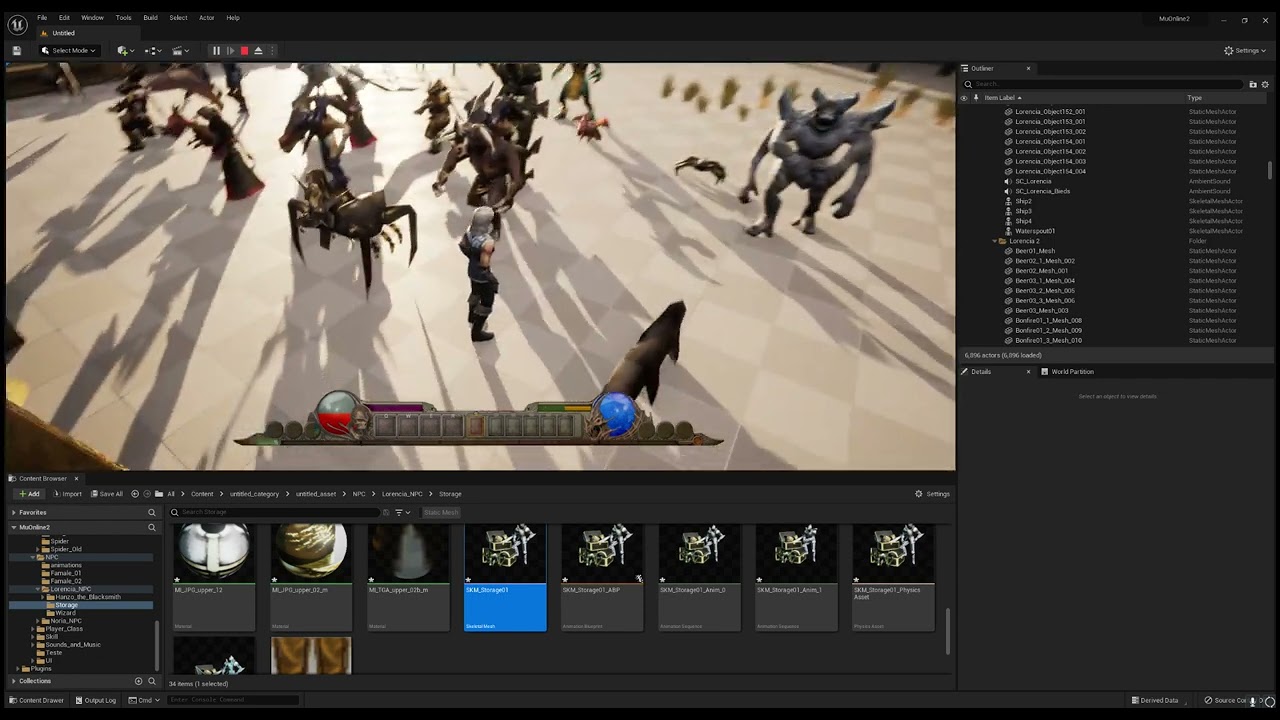Open the Actor menu

pyautogui.click(x=206, y=18)
